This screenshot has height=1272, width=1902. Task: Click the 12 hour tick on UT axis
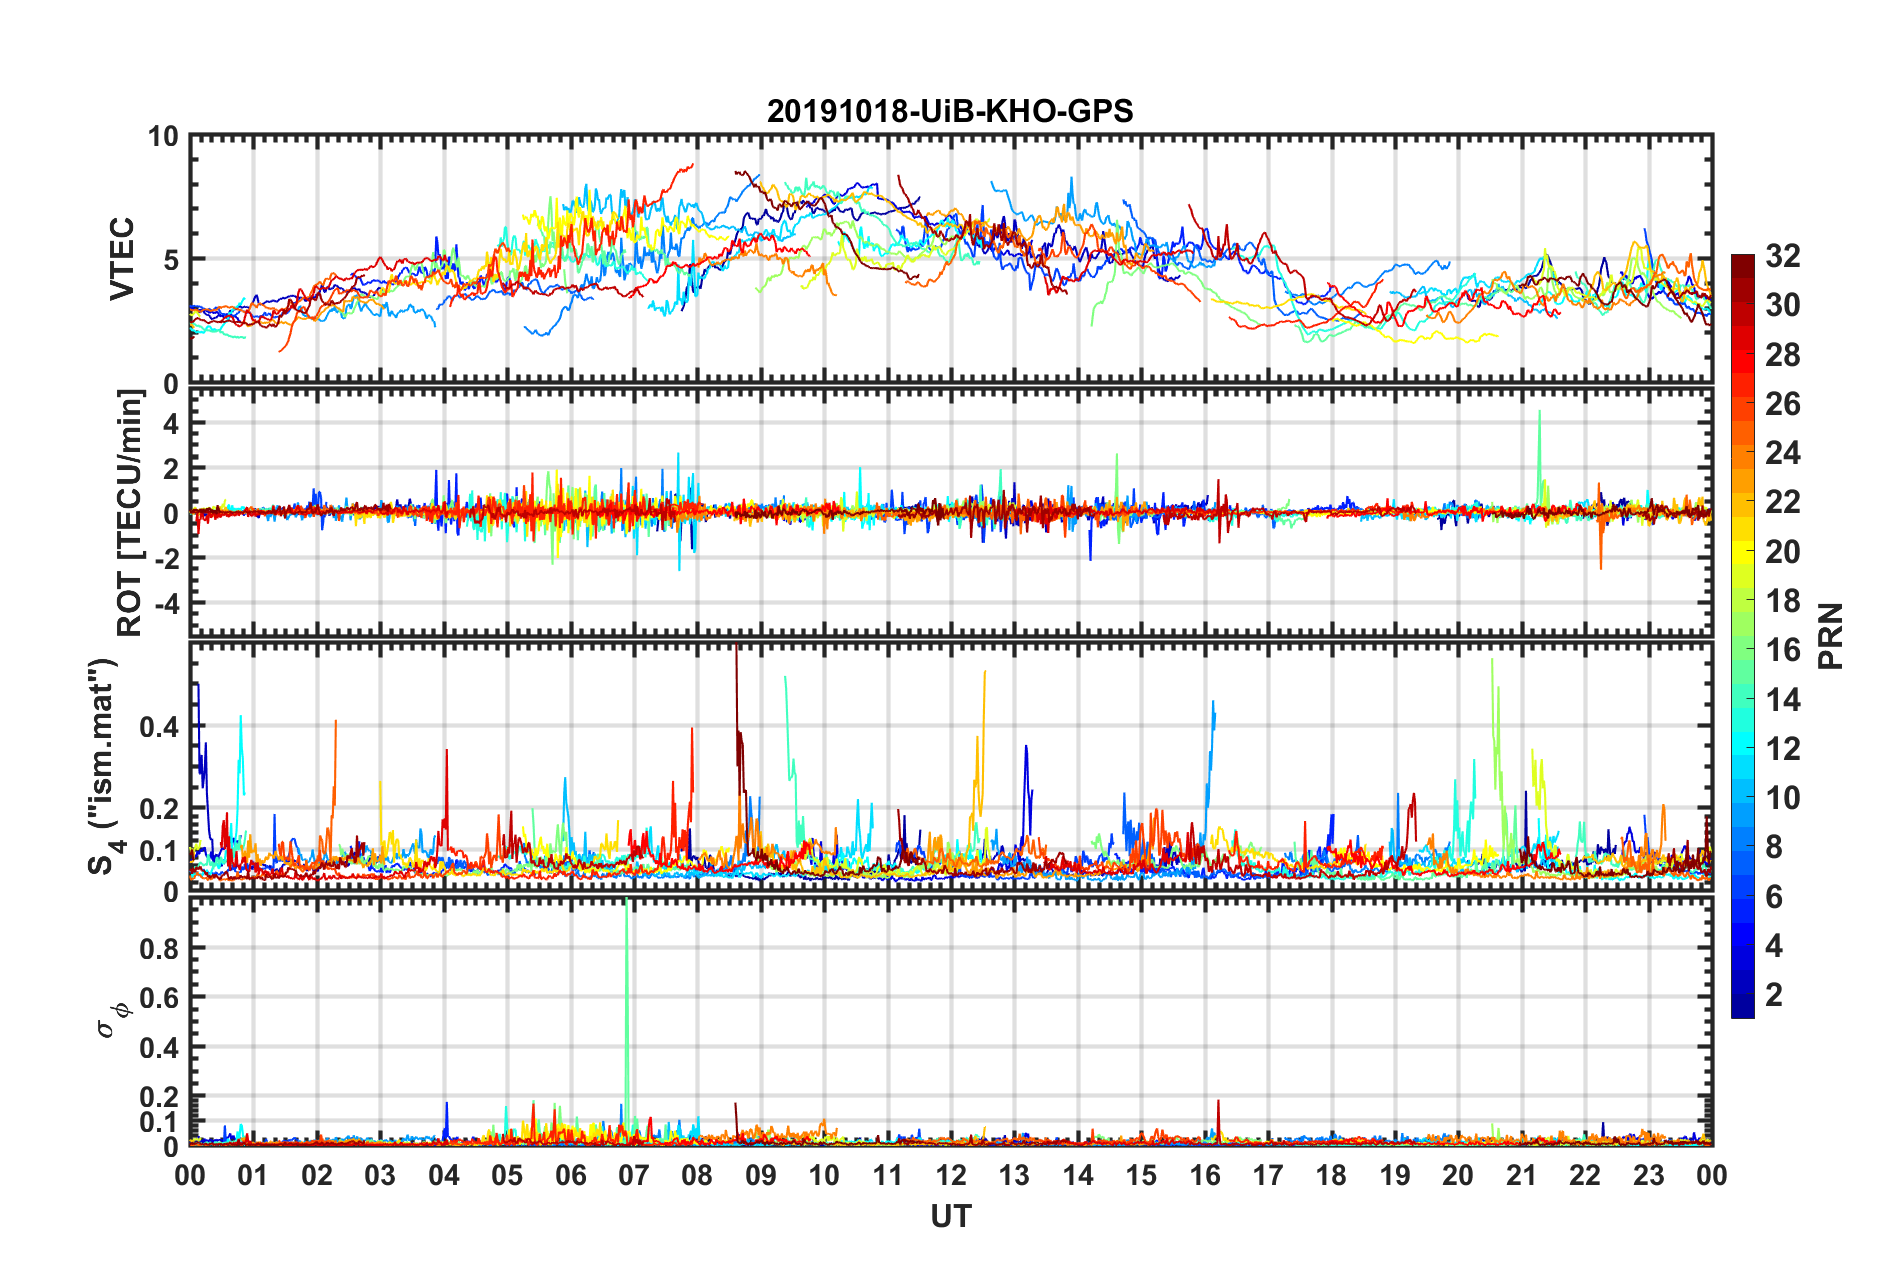pos(951,1174)
